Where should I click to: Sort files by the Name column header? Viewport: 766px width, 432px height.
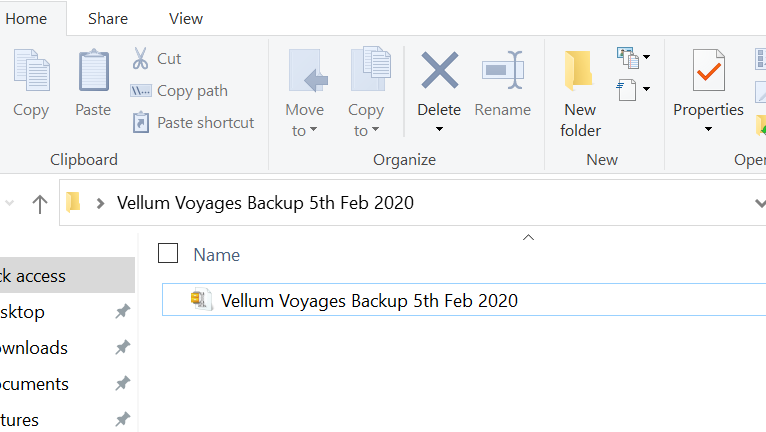point(216,255)
